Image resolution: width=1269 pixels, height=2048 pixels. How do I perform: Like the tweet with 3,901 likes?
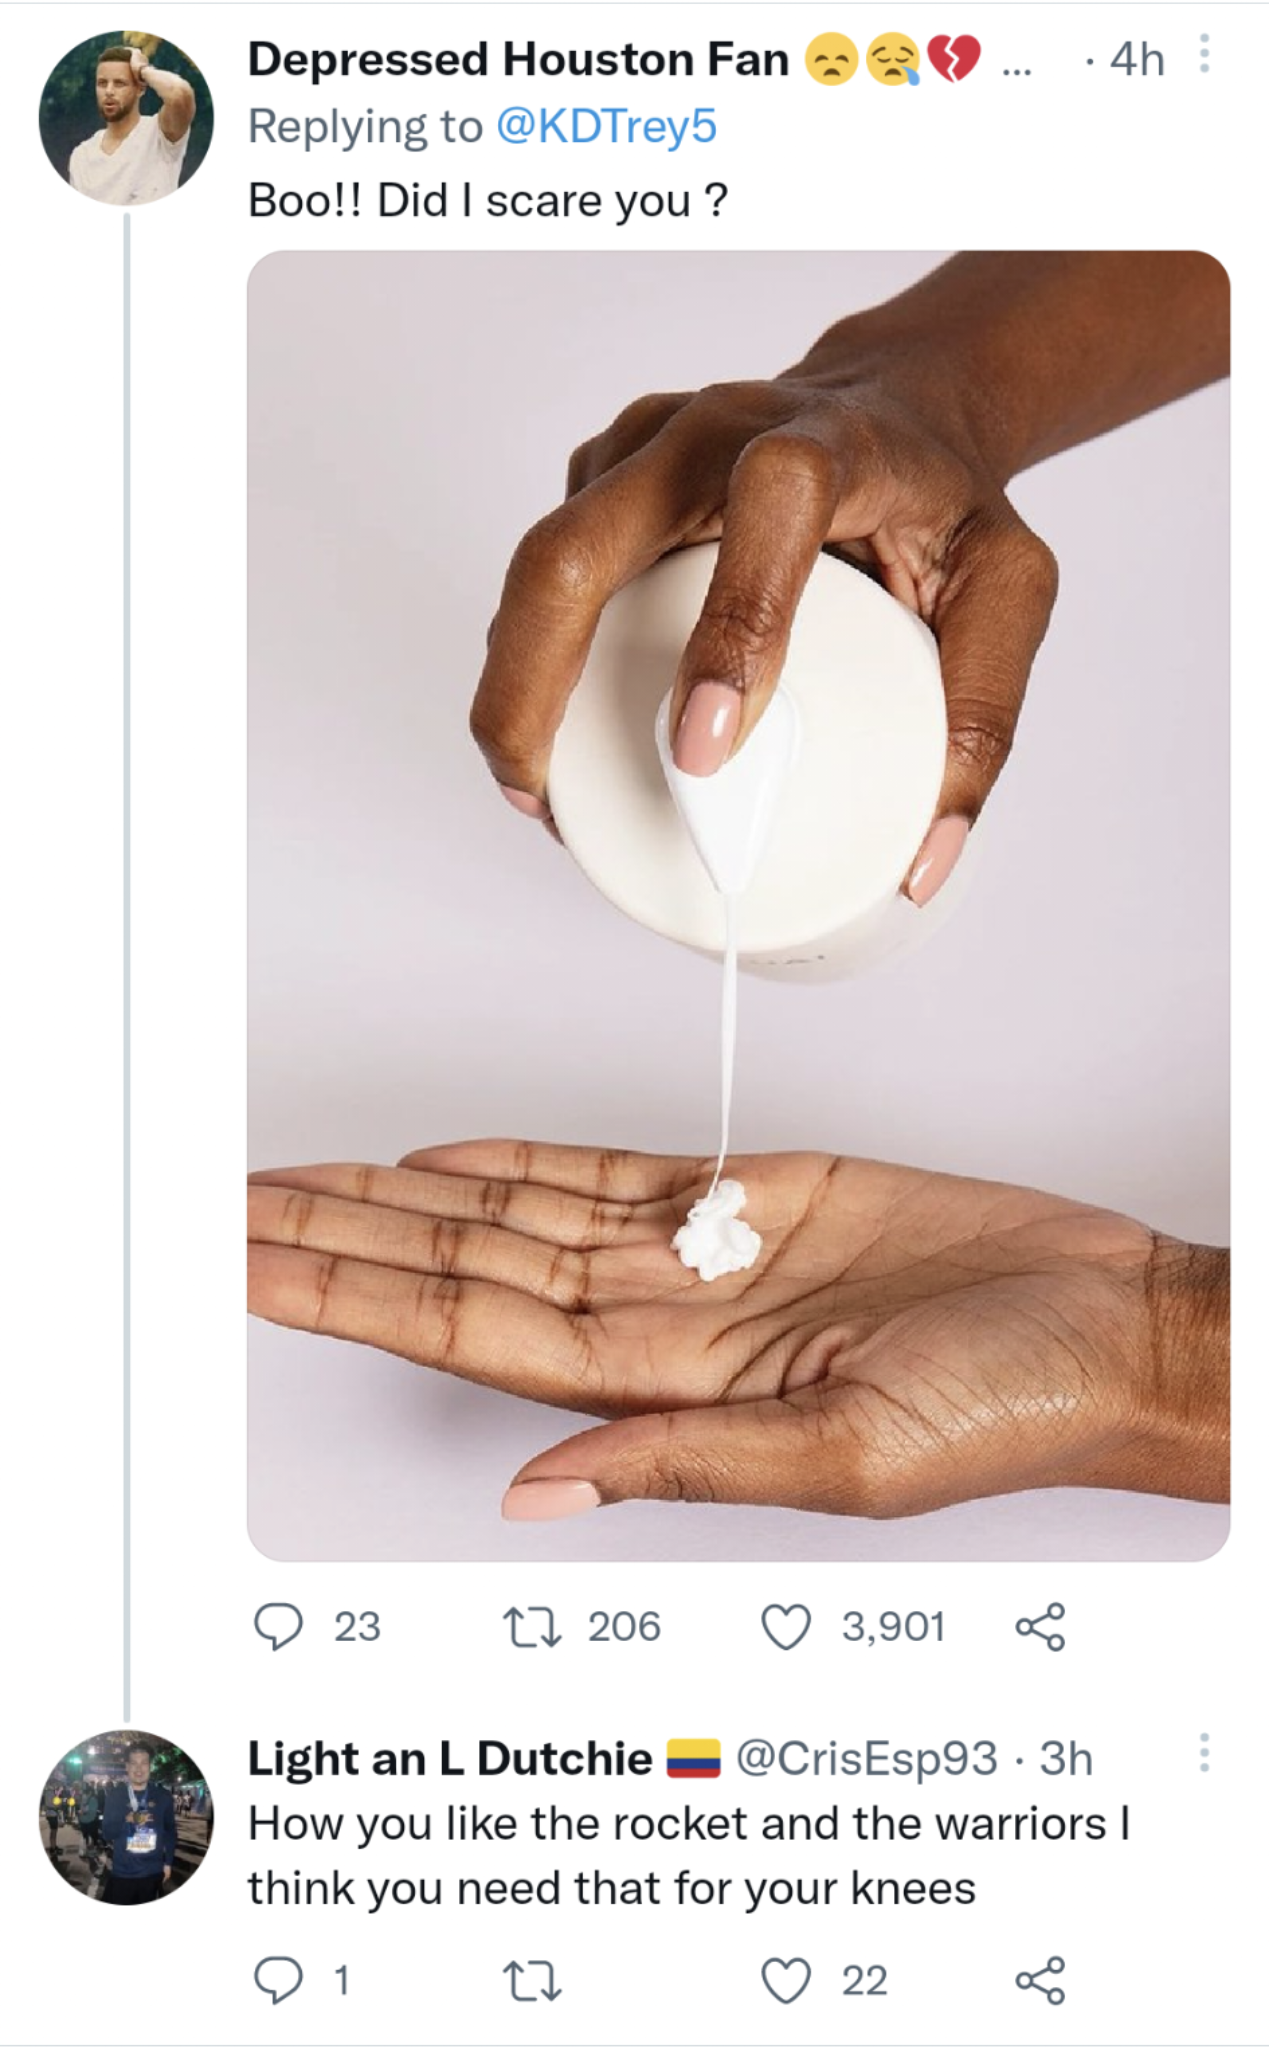tap(786, 1627)
